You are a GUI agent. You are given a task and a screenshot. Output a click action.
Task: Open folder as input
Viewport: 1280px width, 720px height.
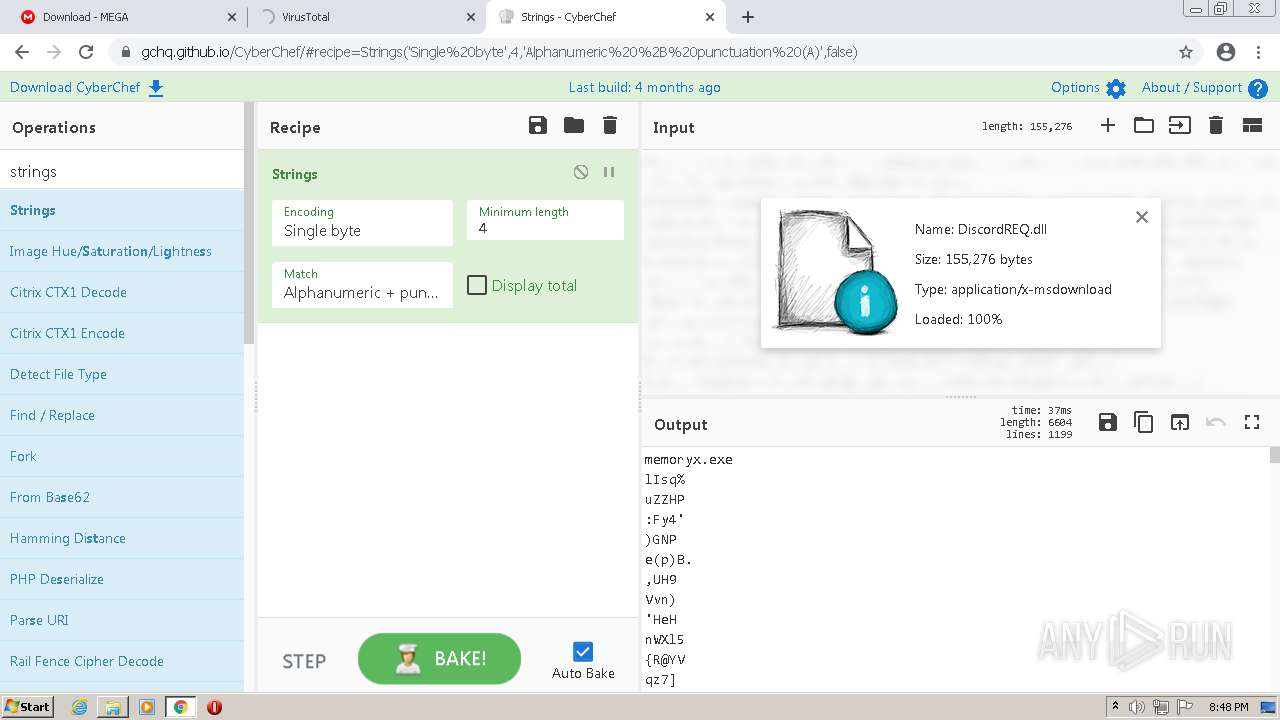tap(1144, 125)
